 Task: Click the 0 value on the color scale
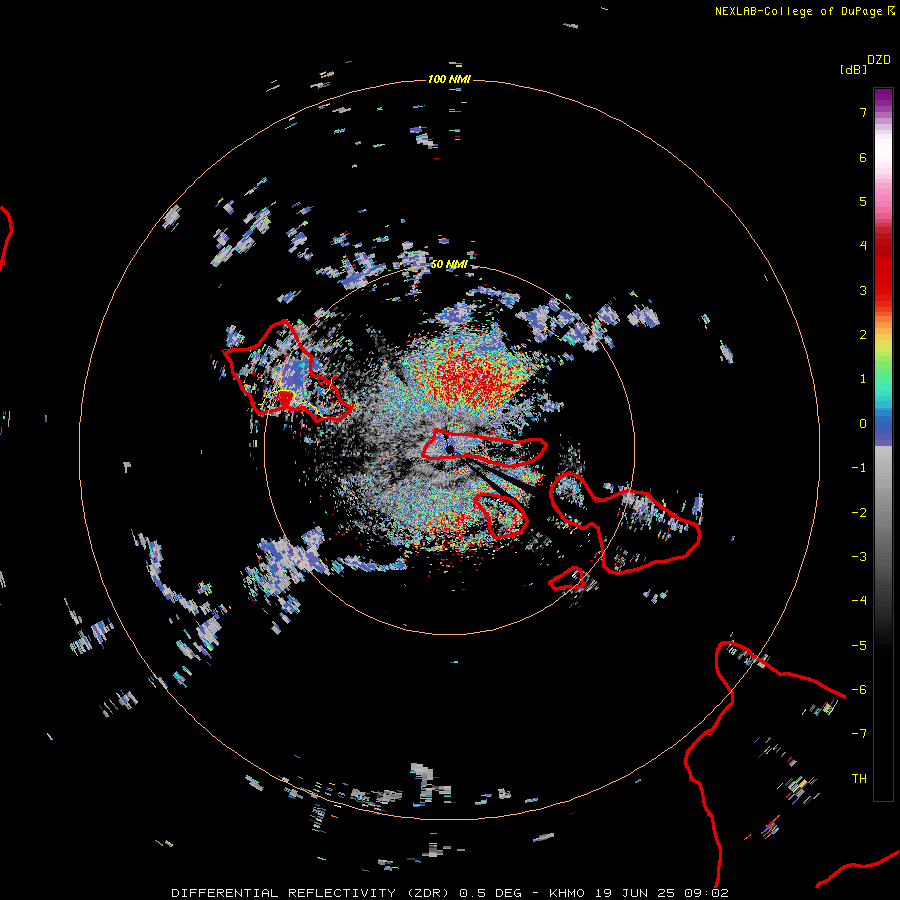(863, 424)
